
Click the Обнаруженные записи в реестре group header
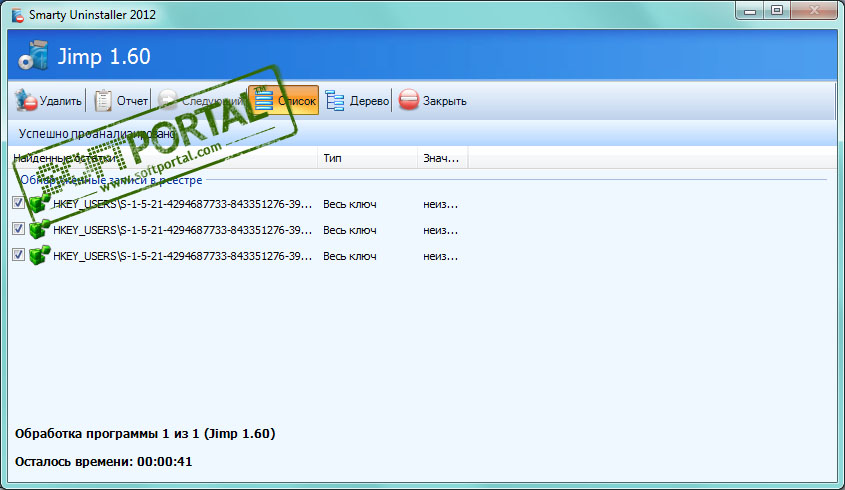click(x=112, y=180)
